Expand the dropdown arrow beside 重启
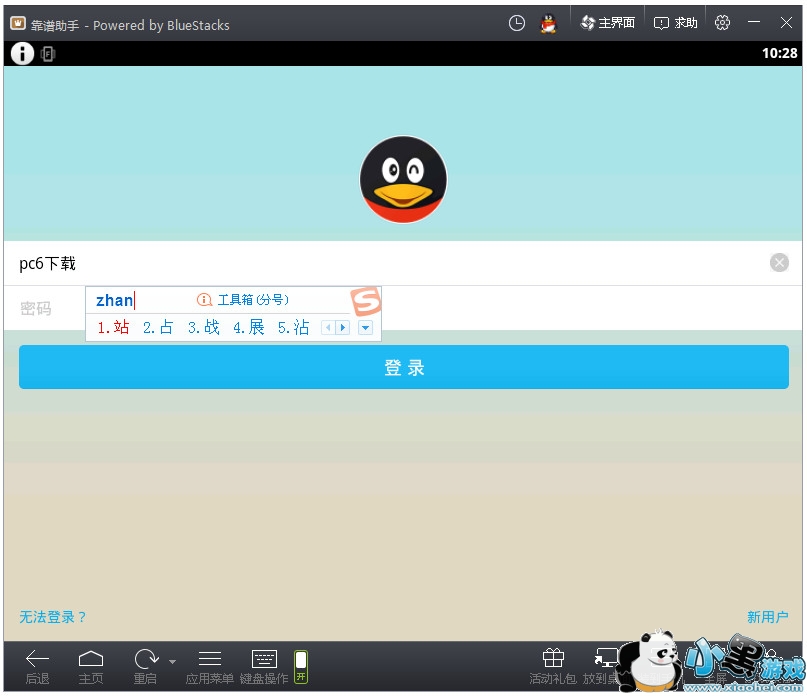 click(x=172, y=662)
